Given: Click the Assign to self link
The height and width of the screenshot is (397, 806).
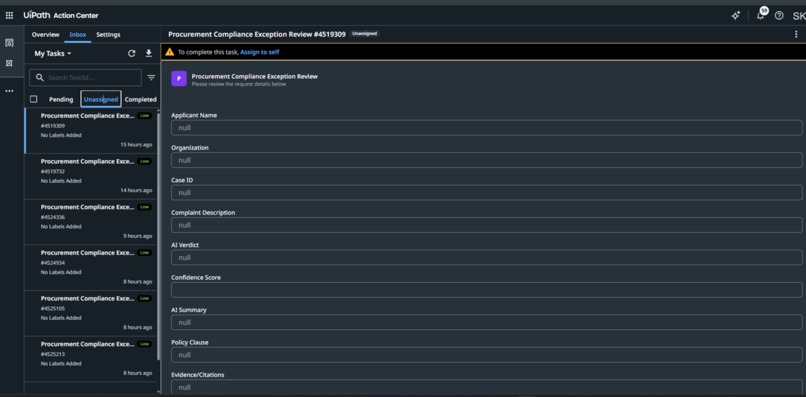Looking at the screenshot, I should 260,52.
